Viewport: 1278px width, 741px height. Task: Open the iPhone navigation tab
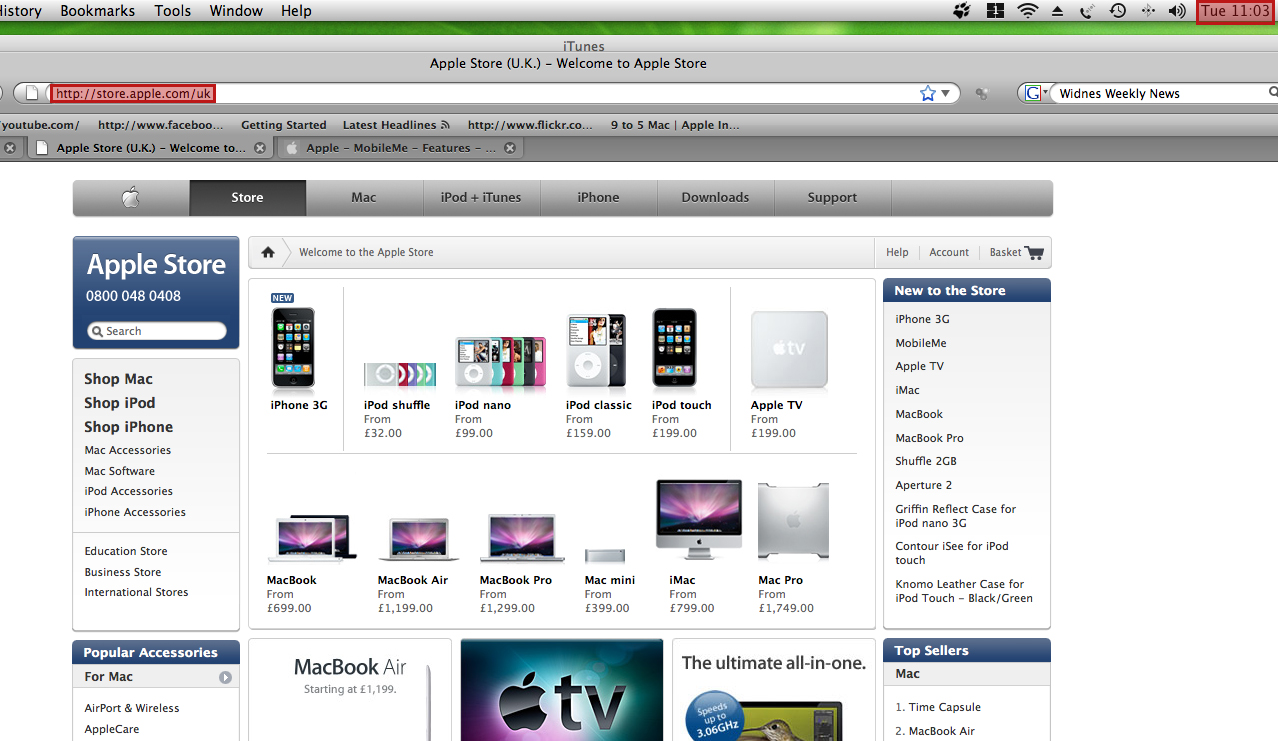coord(598,198)
